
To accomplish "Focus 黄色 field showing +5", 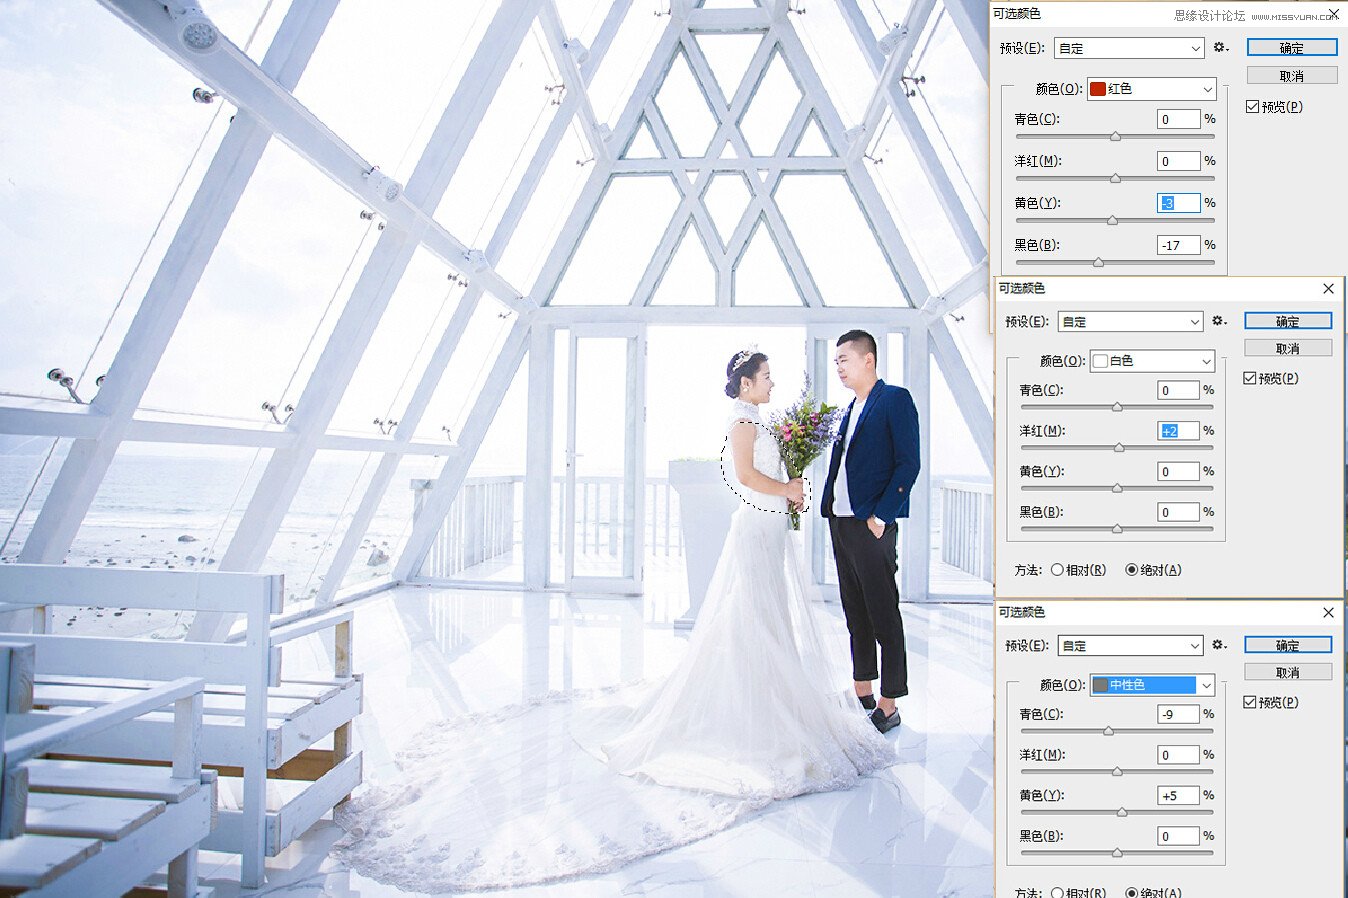I will [x=1178, y=795].
